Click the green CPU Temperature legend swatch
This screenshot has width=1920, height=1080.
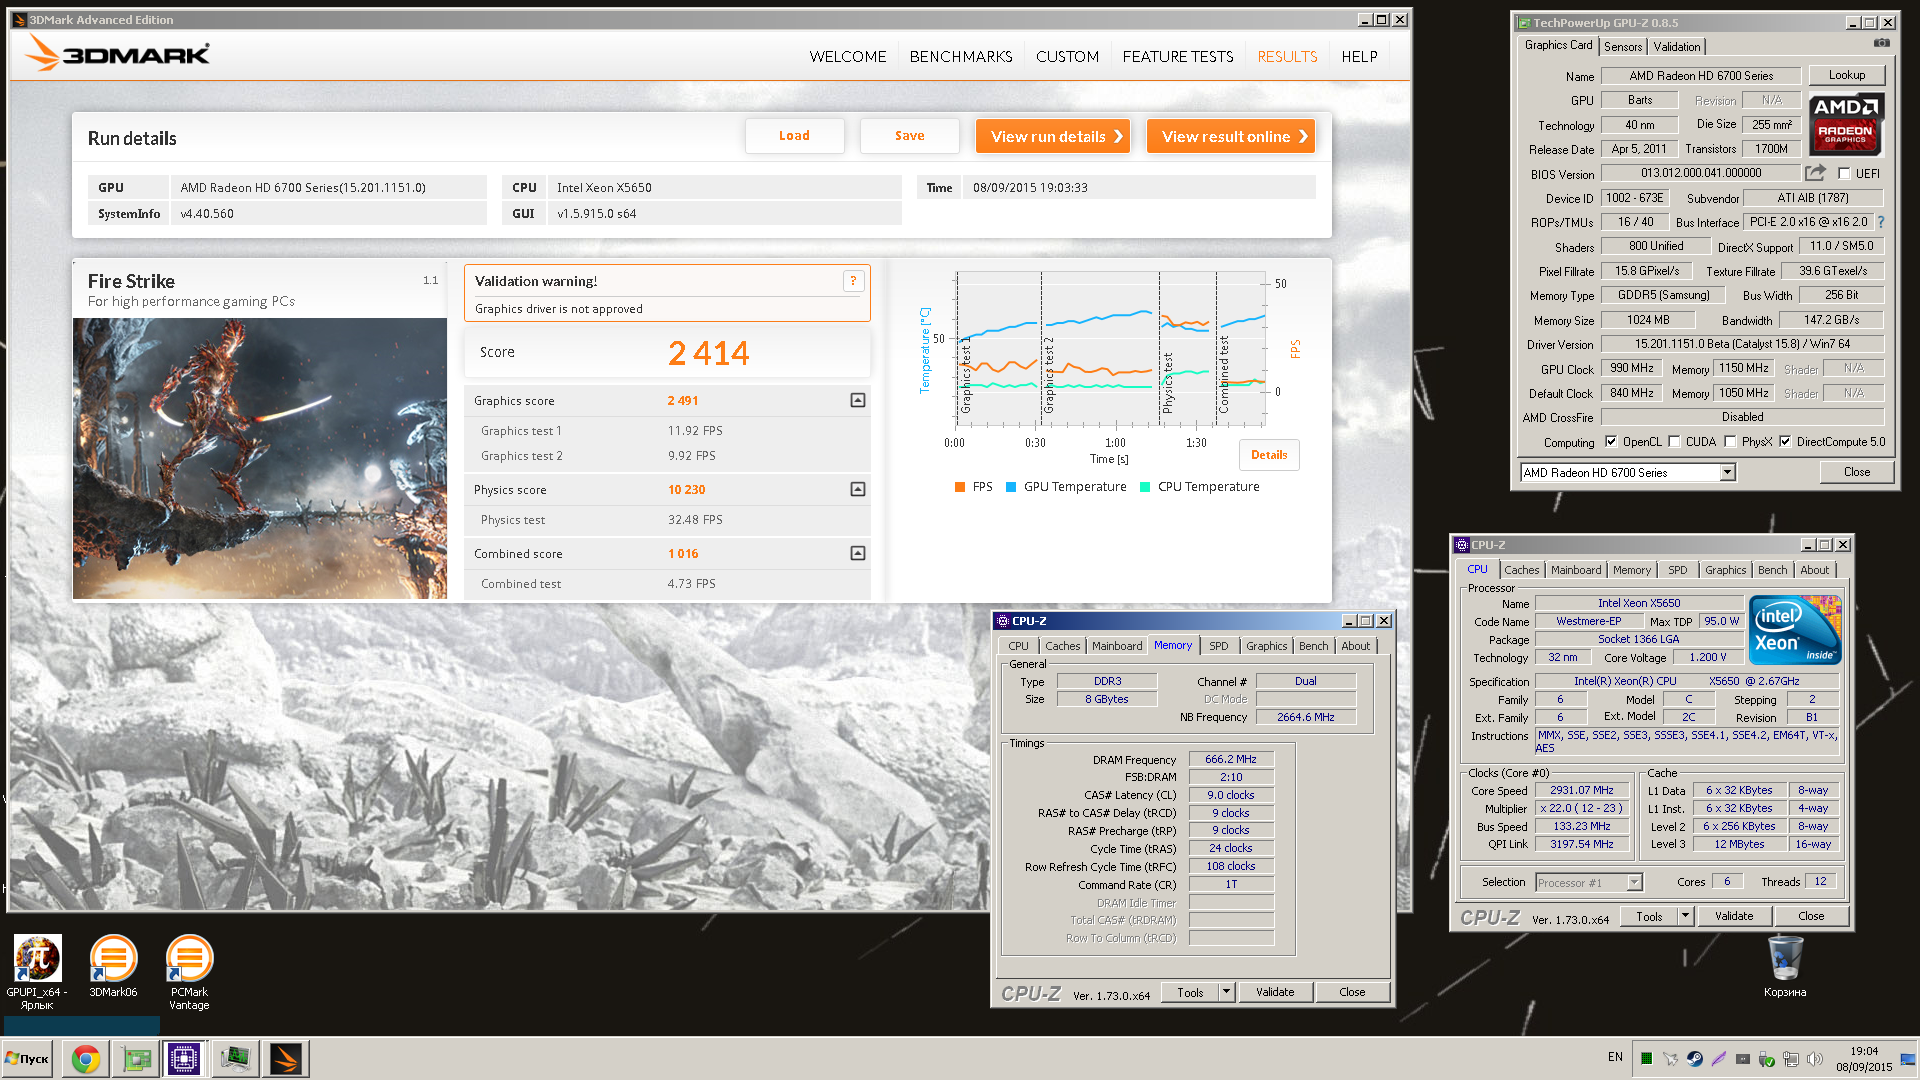pyautogui.click(x=1145, y=487)
